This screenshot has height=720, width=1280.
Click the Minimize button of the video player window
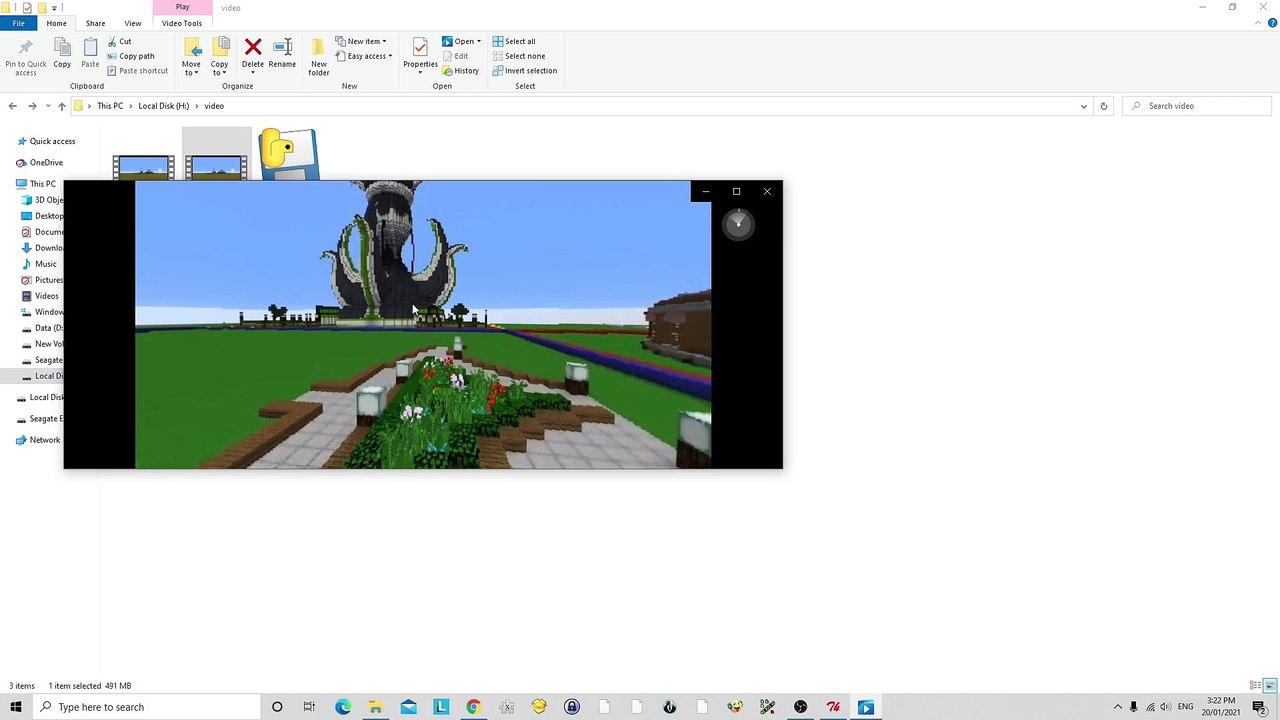[x=706, y=191]
